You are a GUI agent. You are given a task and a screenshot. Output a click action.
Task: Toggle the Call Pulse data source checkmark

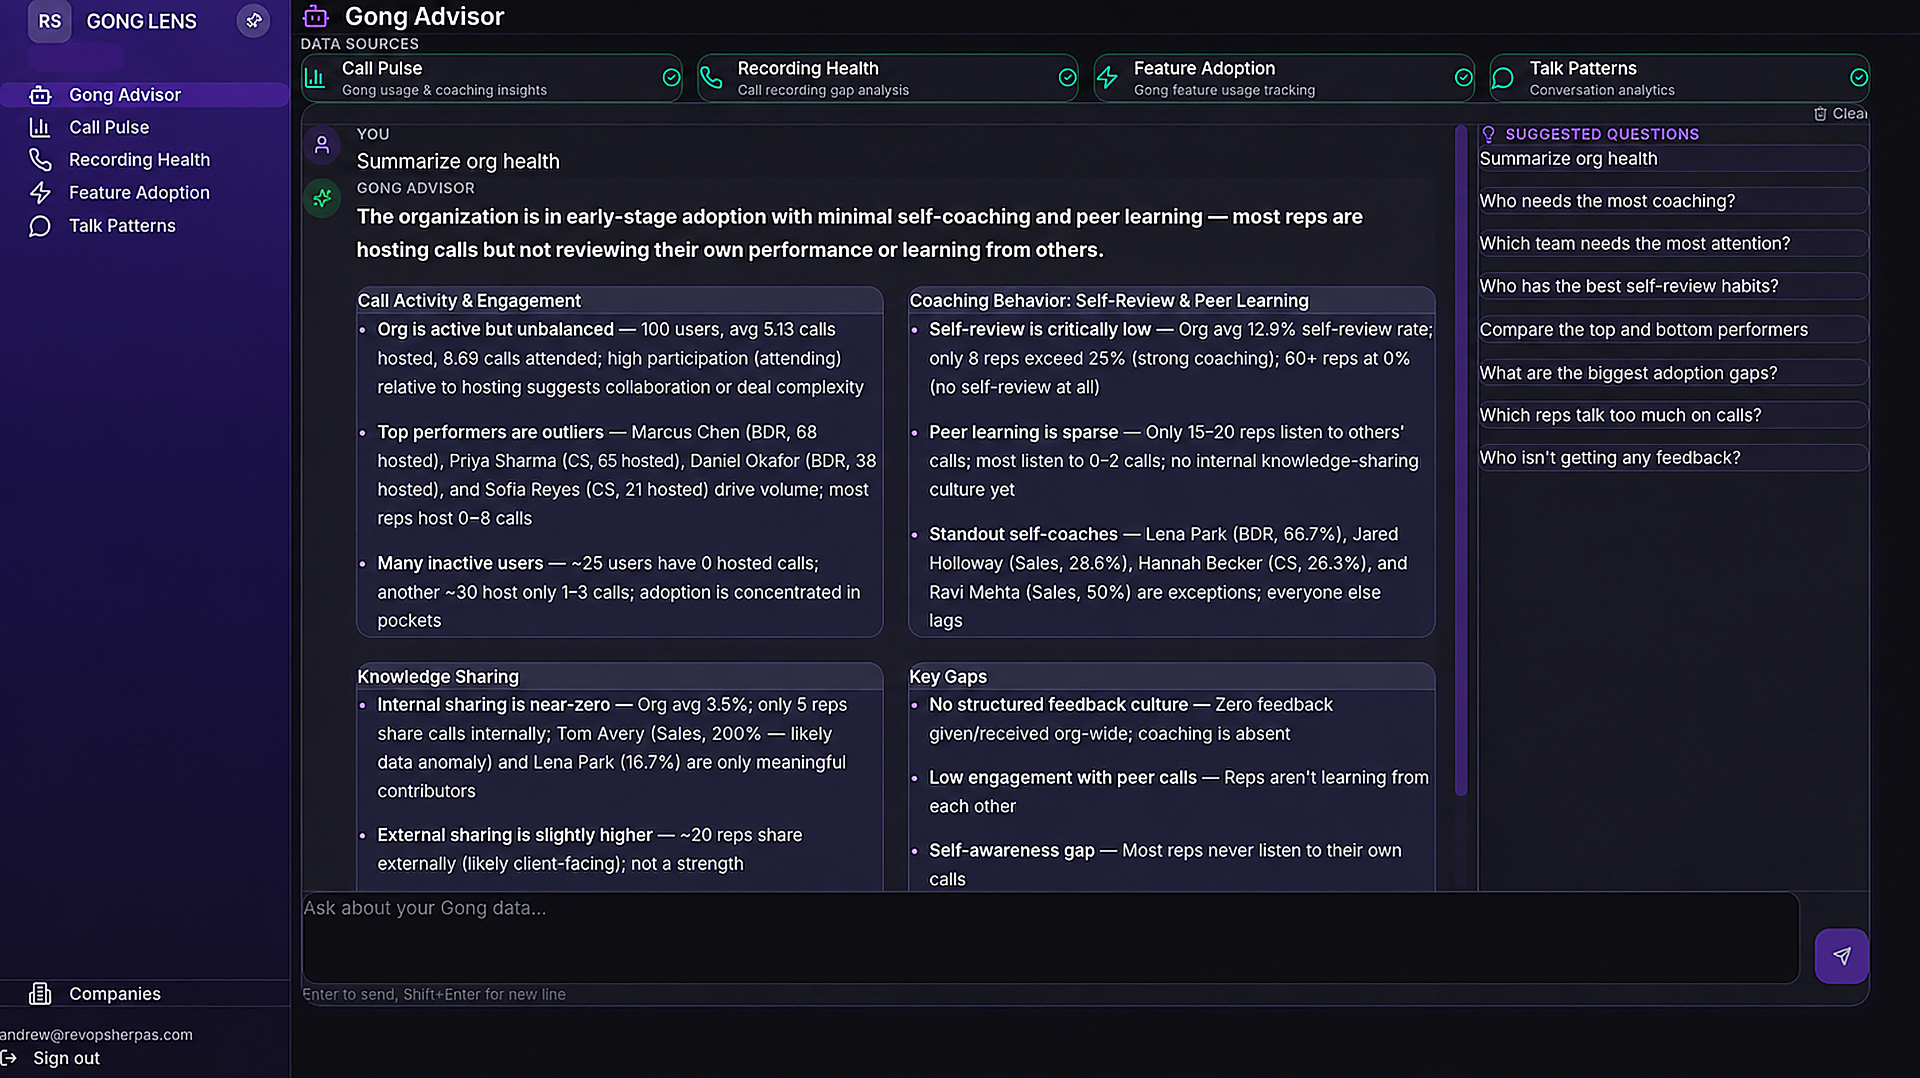(x=671, y=77)
